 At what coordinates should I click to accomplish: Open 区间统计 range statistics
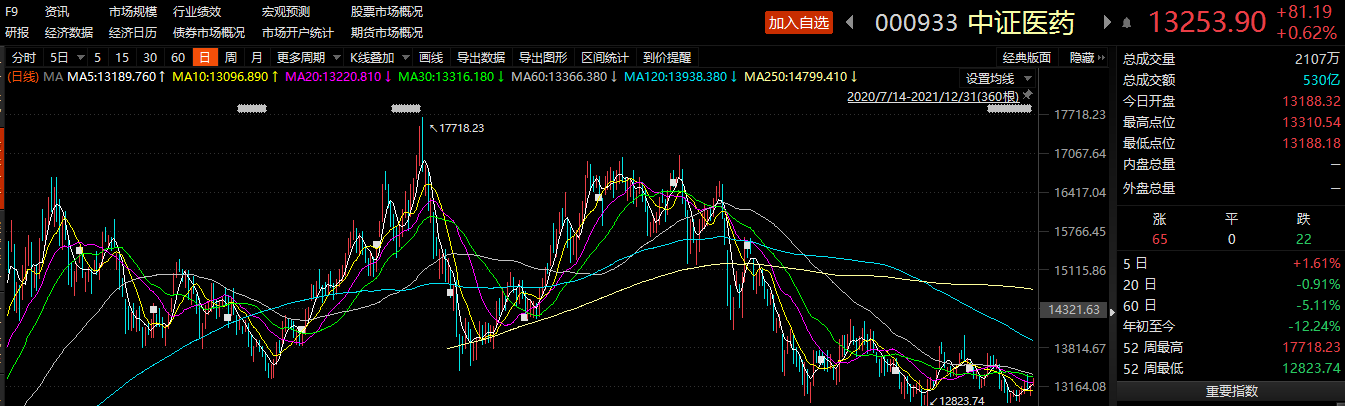[x=606, y=57]
